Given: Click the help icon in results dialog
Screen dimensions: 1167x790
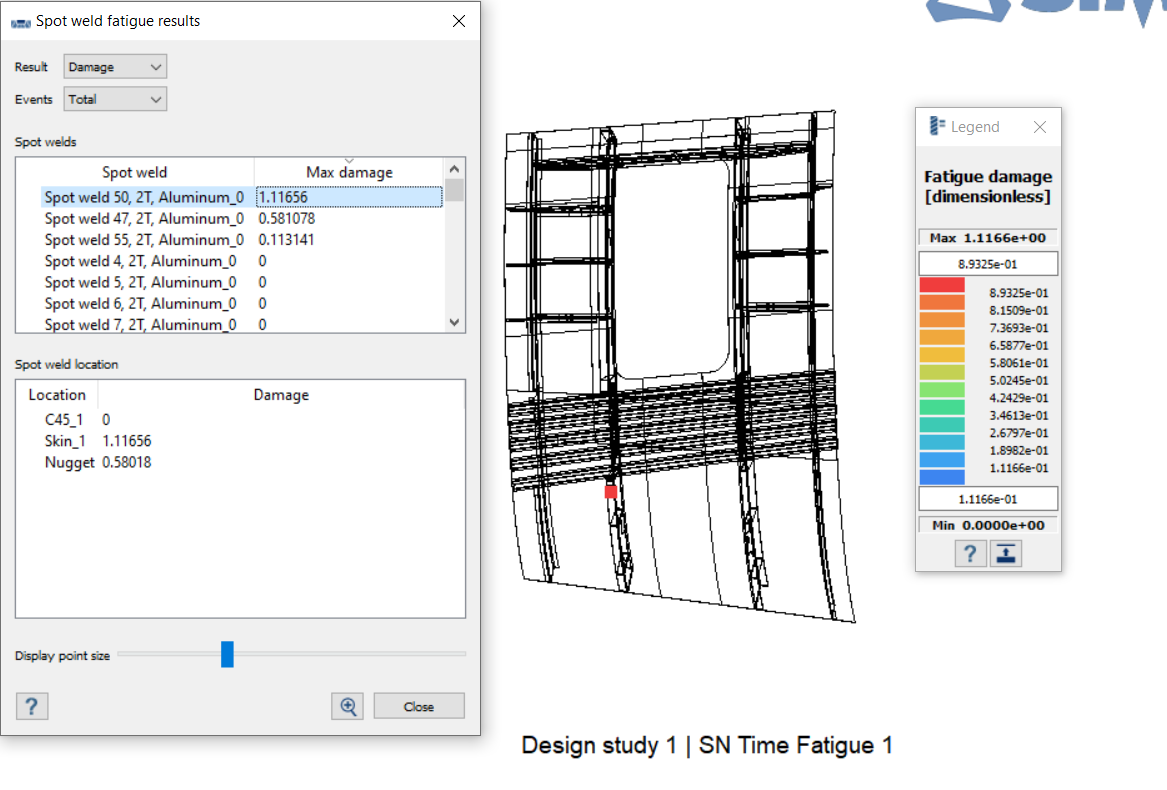Looking at the screenshot, I should tap(32, 706).
